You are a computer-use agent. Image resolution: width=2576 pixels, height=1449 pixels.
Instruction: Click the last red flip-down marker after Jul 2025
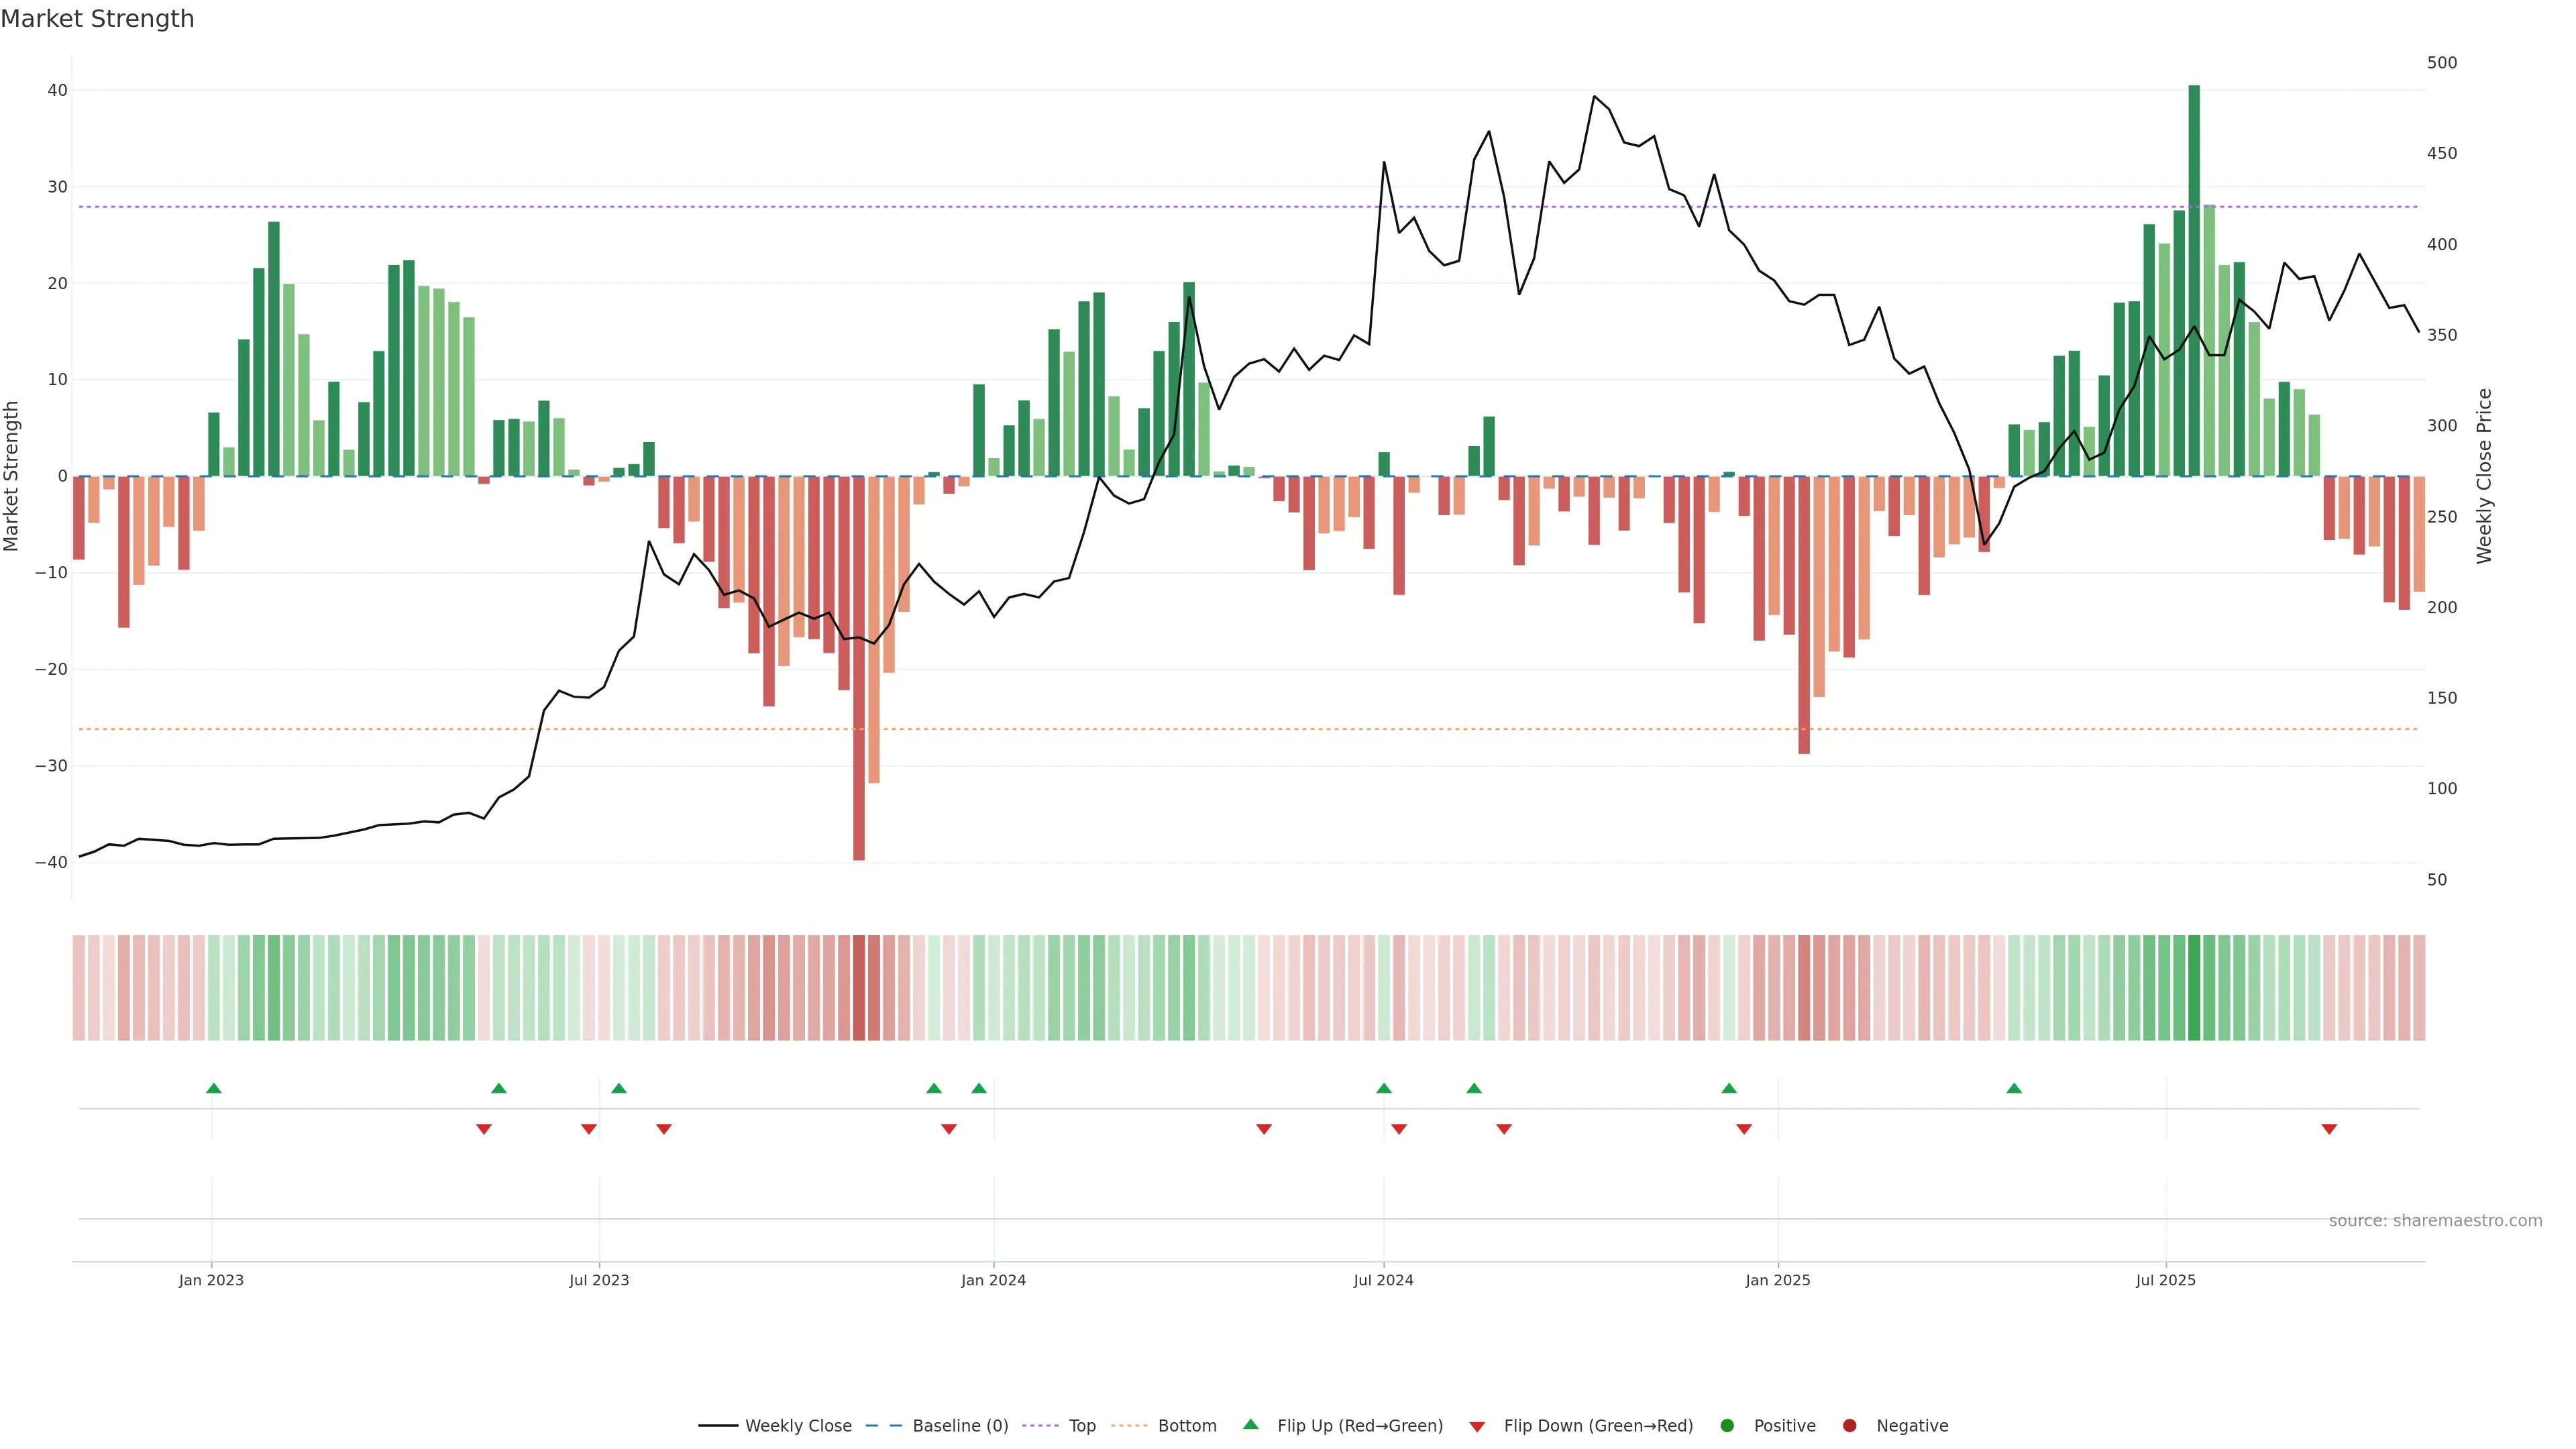coord(2329,1129)
